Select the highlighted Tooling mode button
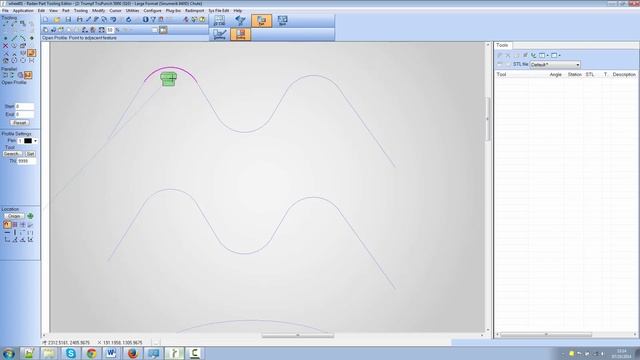The height and width of the screenshot is (360, 640). 240,34
